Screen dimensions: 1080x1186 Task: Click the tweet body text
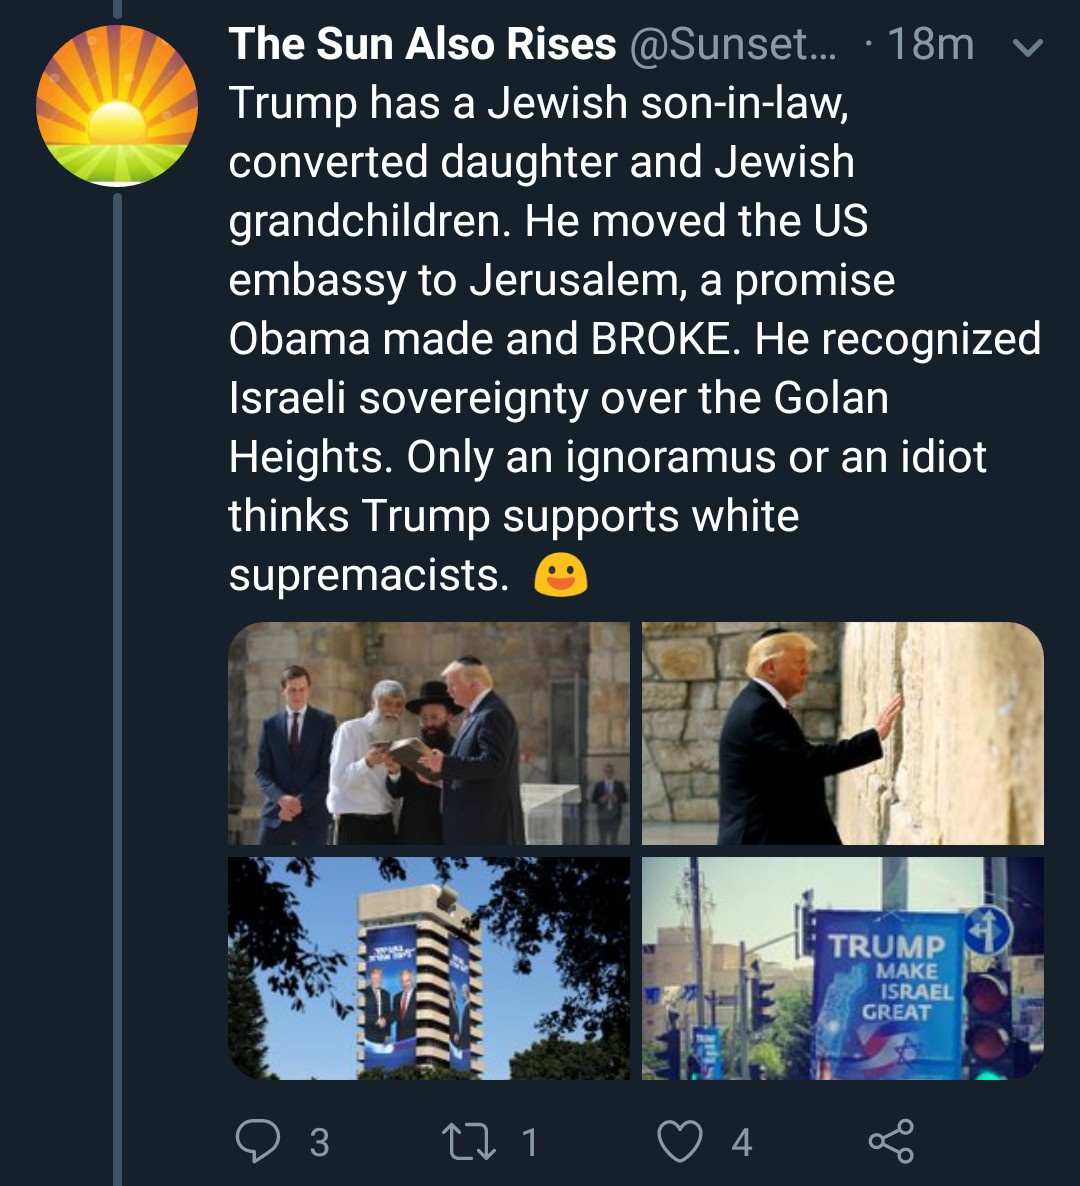pyautogui.click(x=600, y=340)
